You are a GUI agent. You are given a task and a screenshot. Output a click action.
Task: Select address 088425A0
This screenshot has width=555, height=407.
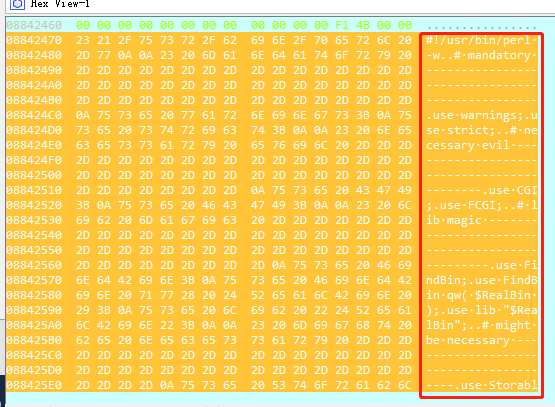(x=34, y=325)
